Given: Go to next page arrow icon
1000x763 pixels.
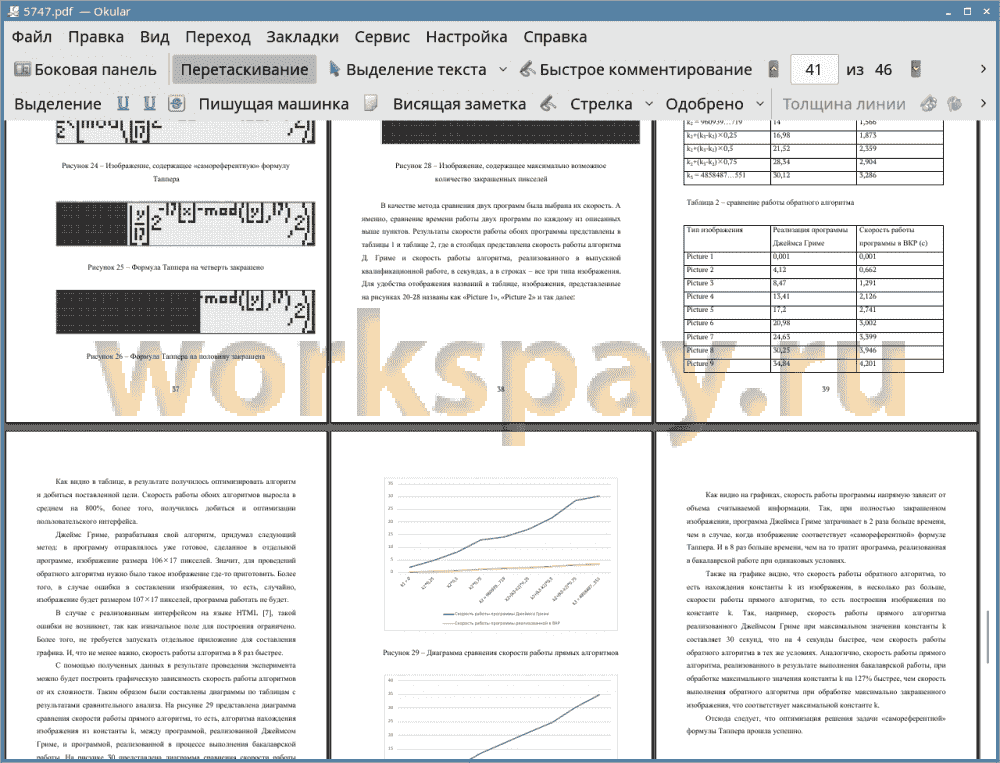Looking at the screenshot, I should point(916,69).
